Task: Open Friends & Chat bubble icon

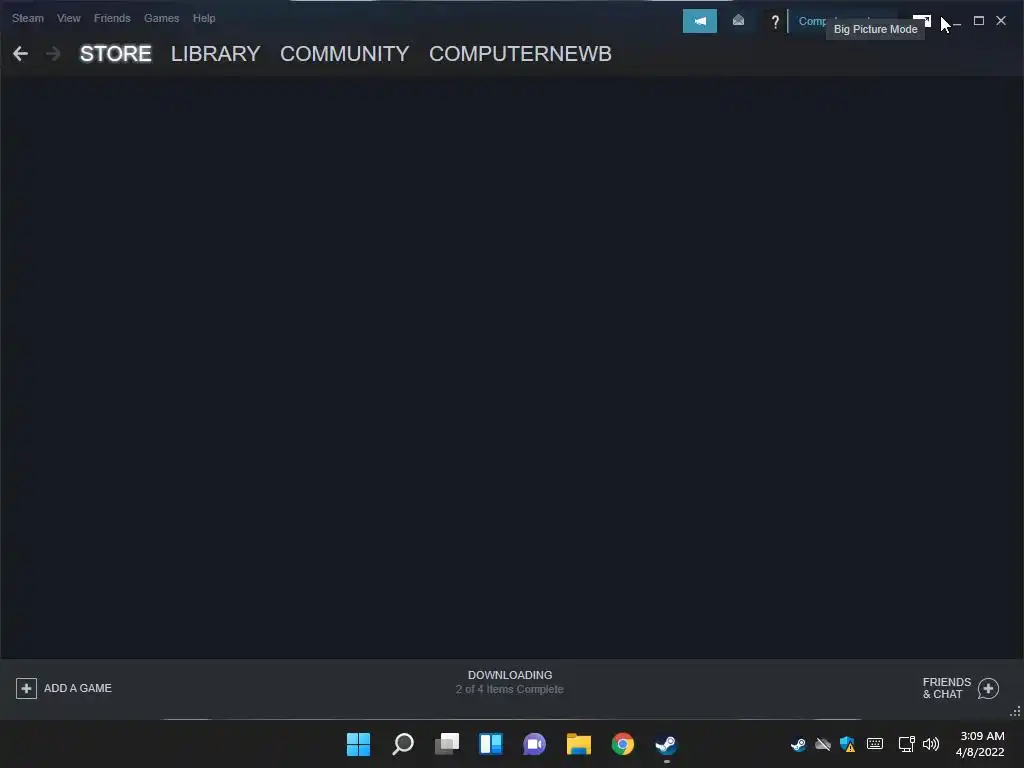Action: tap(988, 688)
